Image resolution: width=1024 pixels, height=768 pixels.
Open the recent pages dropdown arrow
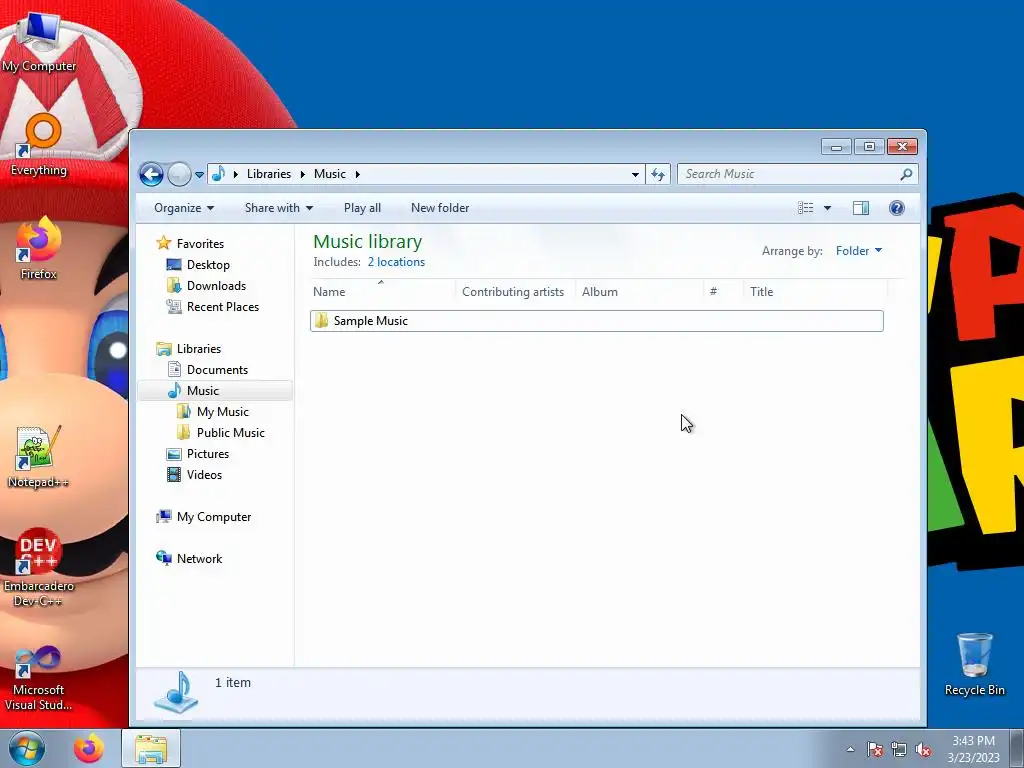click(x=199, y=175)
